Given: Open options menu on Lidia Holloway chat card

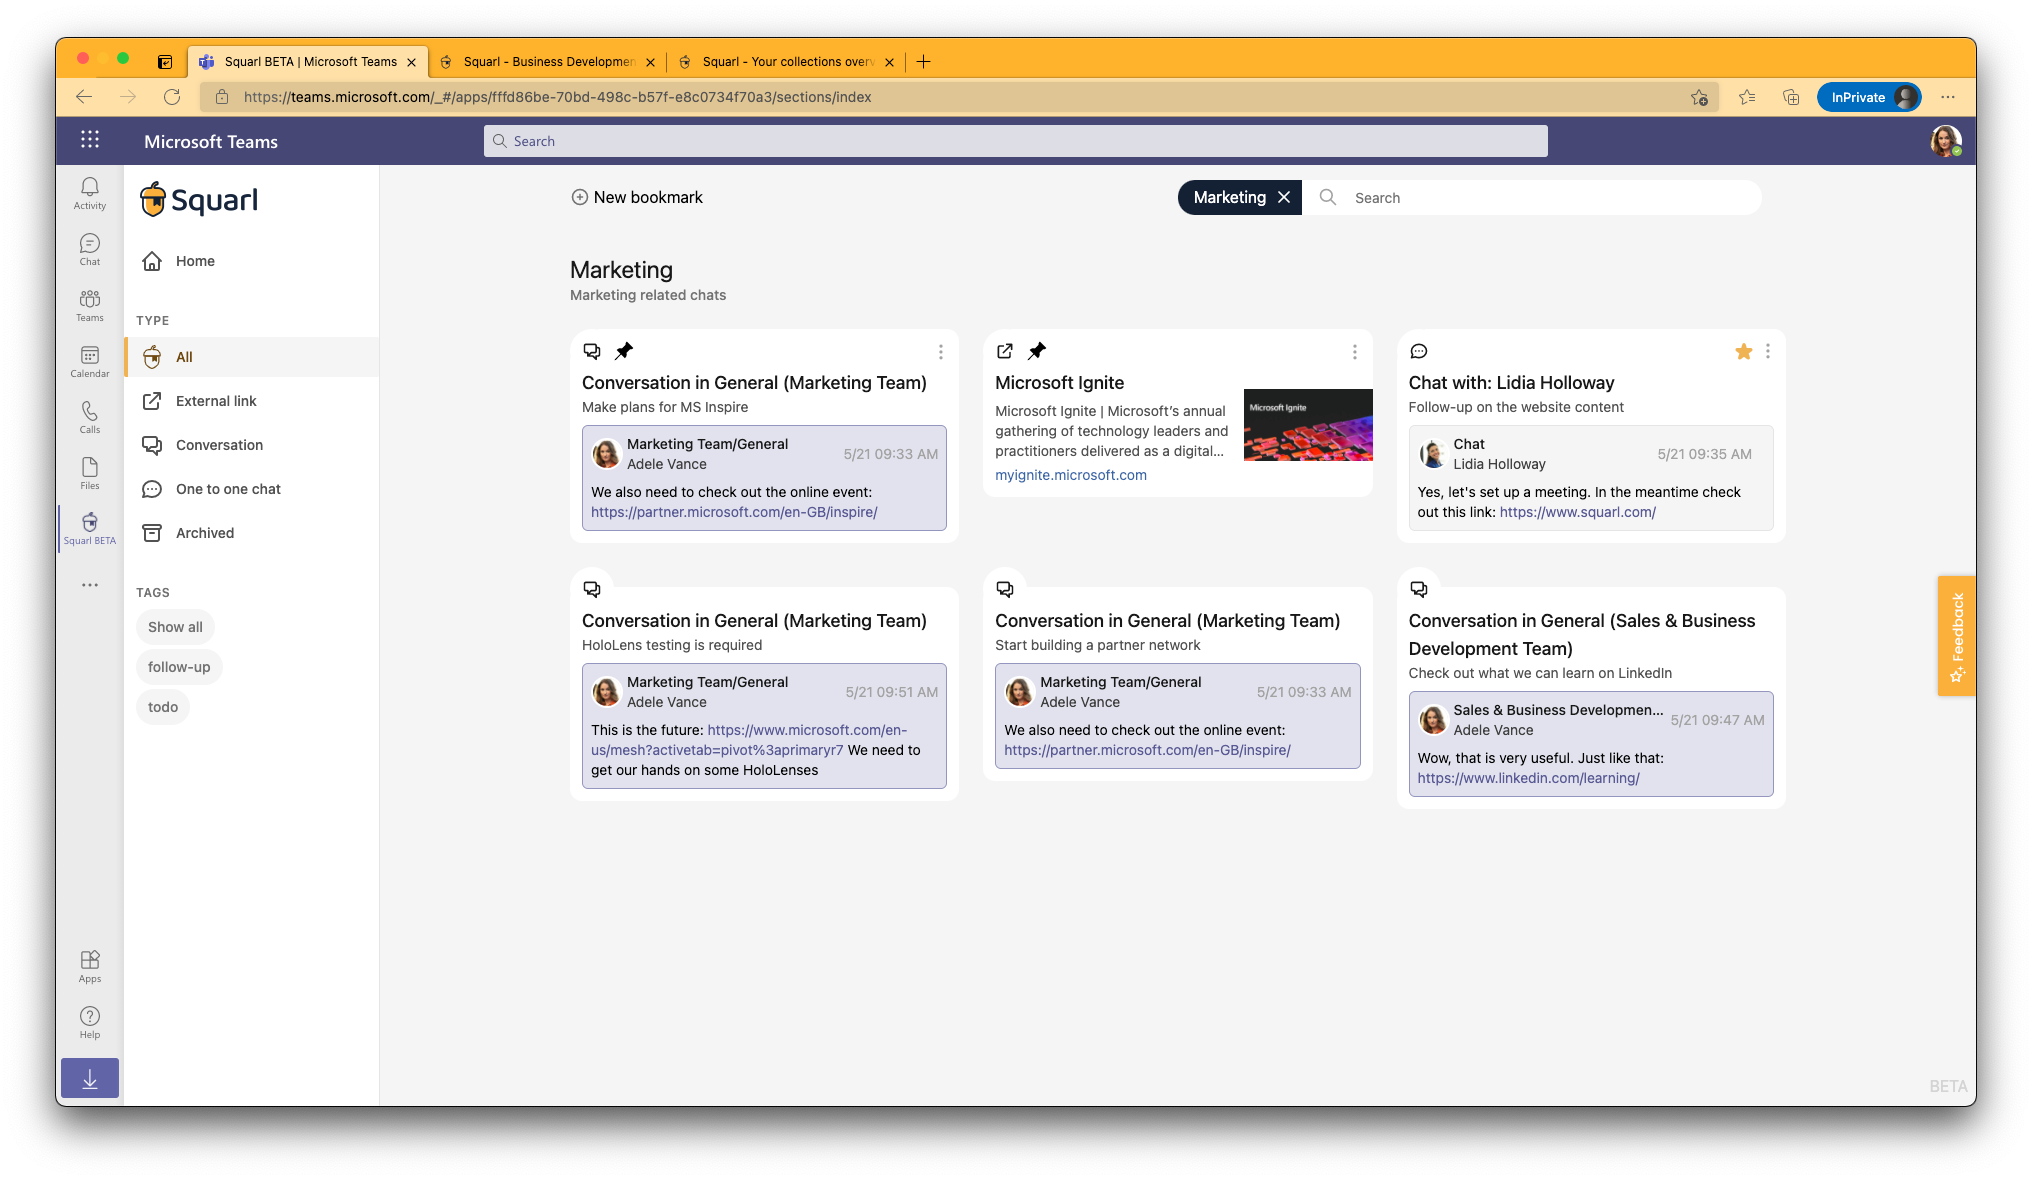Looking at the screenshot, I should [x=1768, y=351].
